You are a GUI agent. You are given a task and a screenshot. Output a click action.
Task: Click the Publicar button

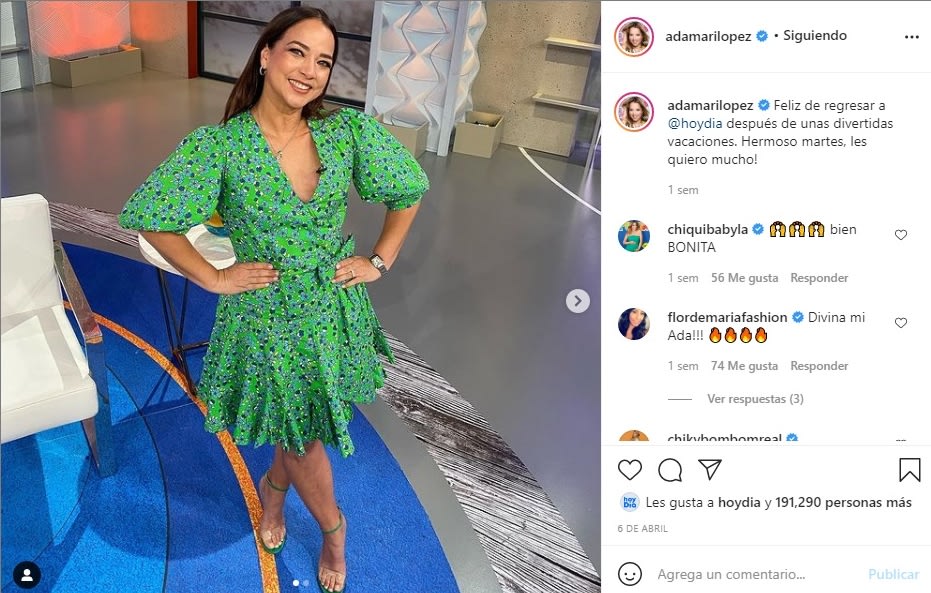coord(893,574)
